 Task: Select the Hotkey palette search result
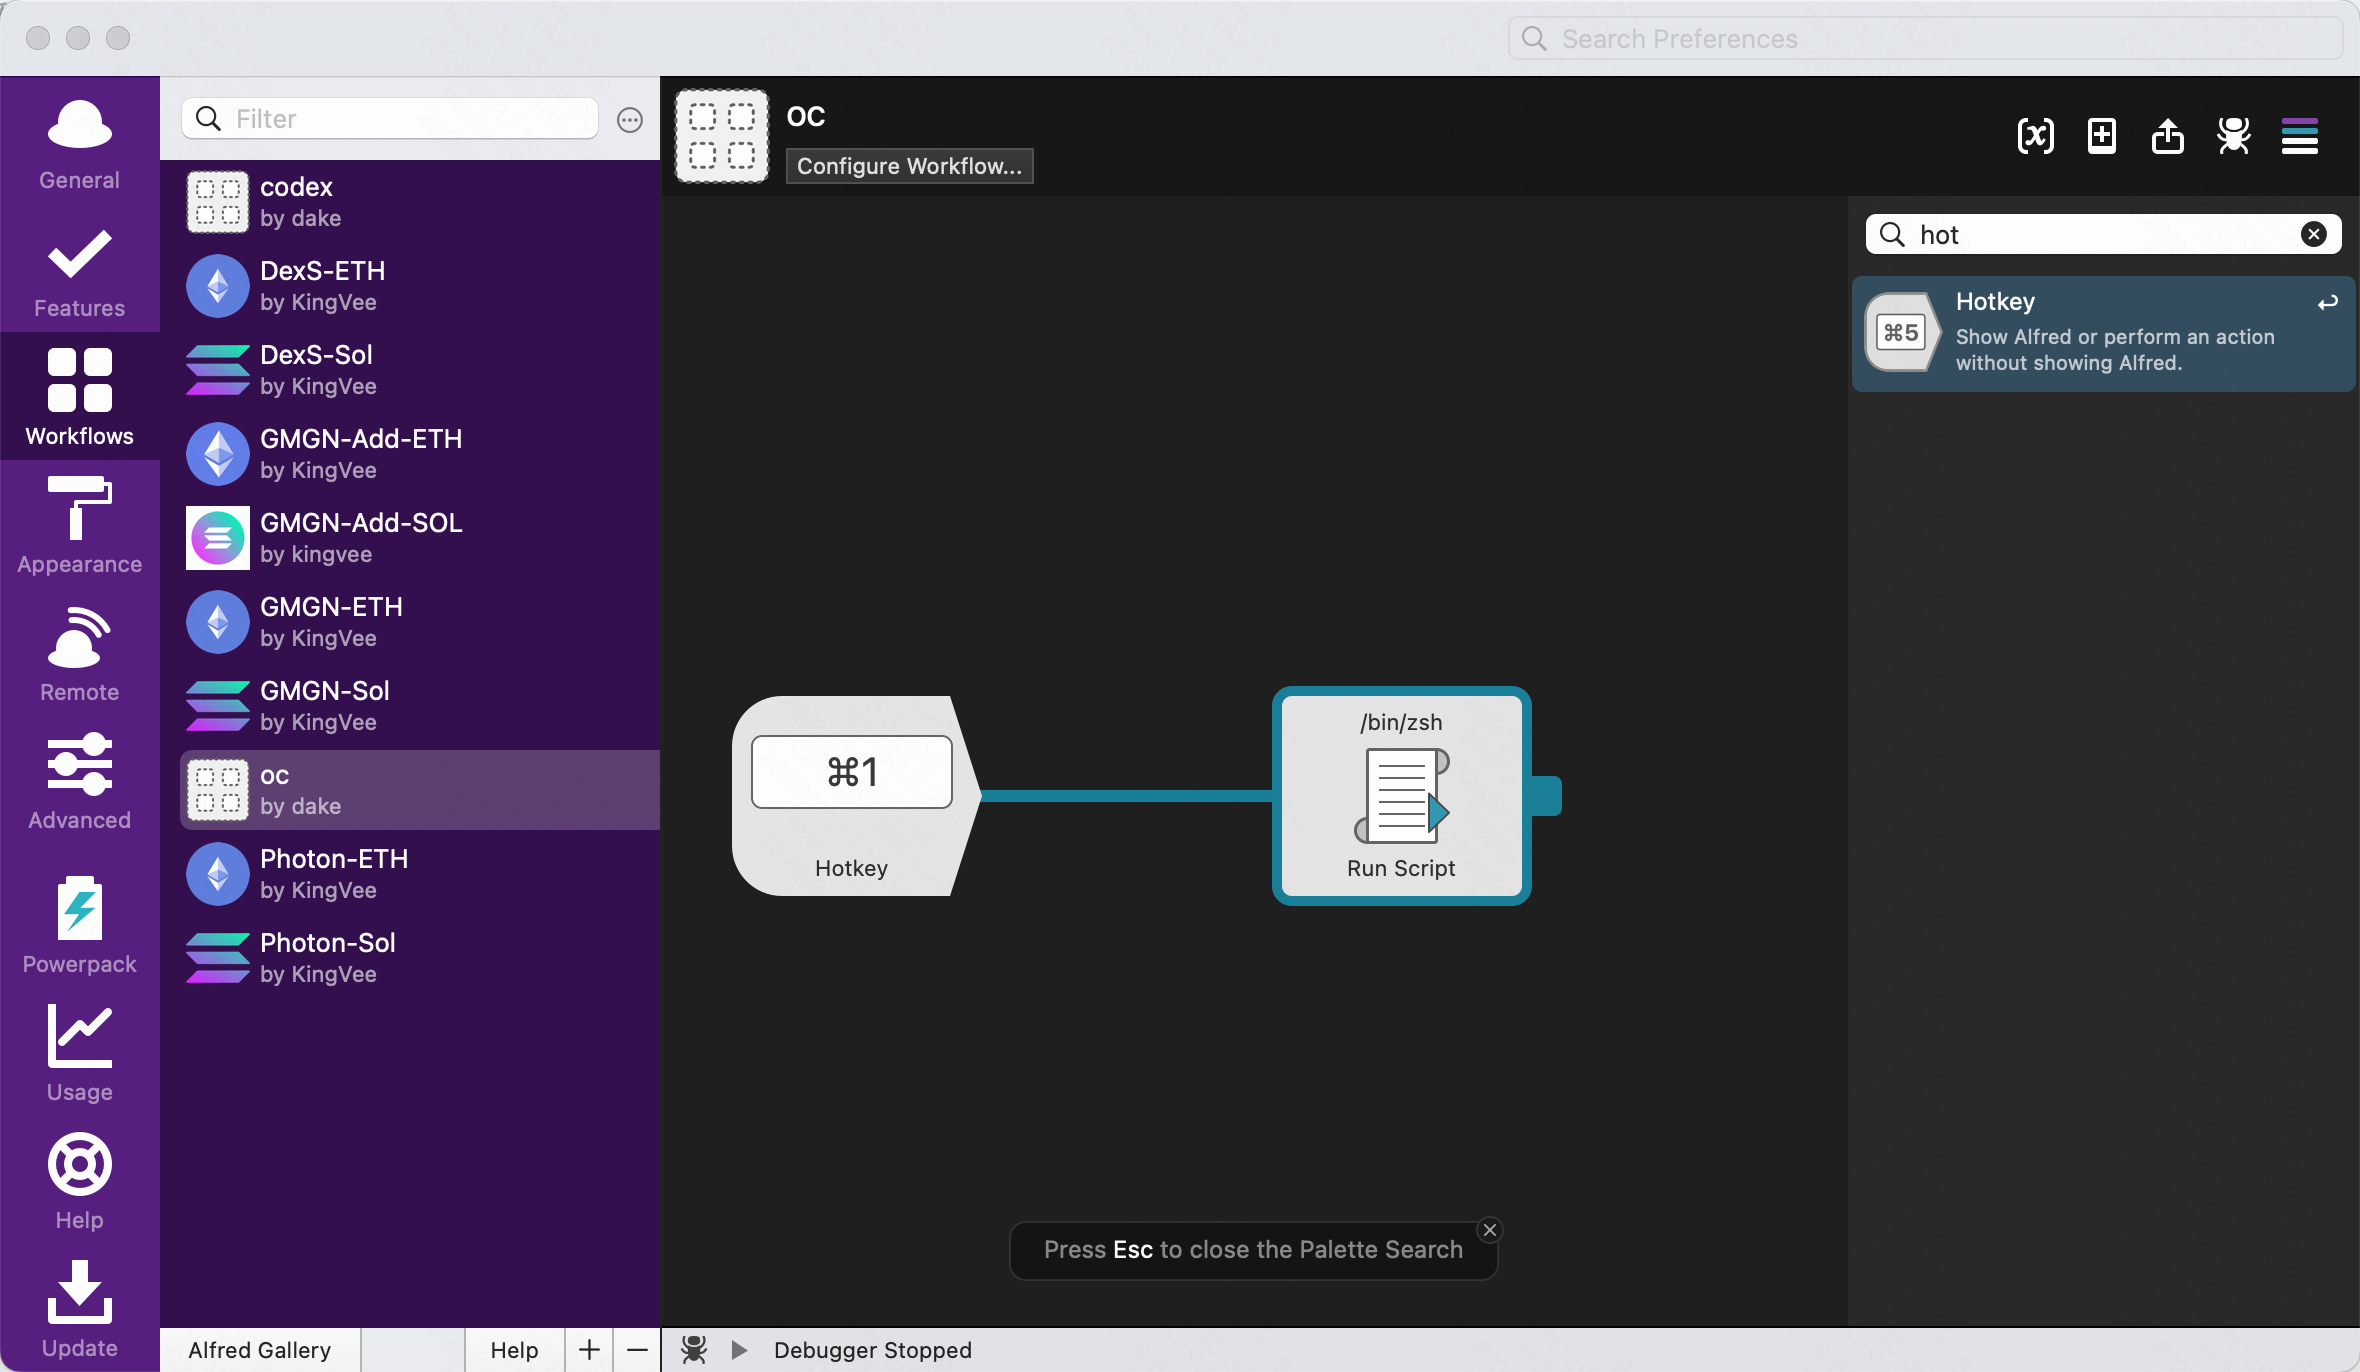click(2103, 332)
